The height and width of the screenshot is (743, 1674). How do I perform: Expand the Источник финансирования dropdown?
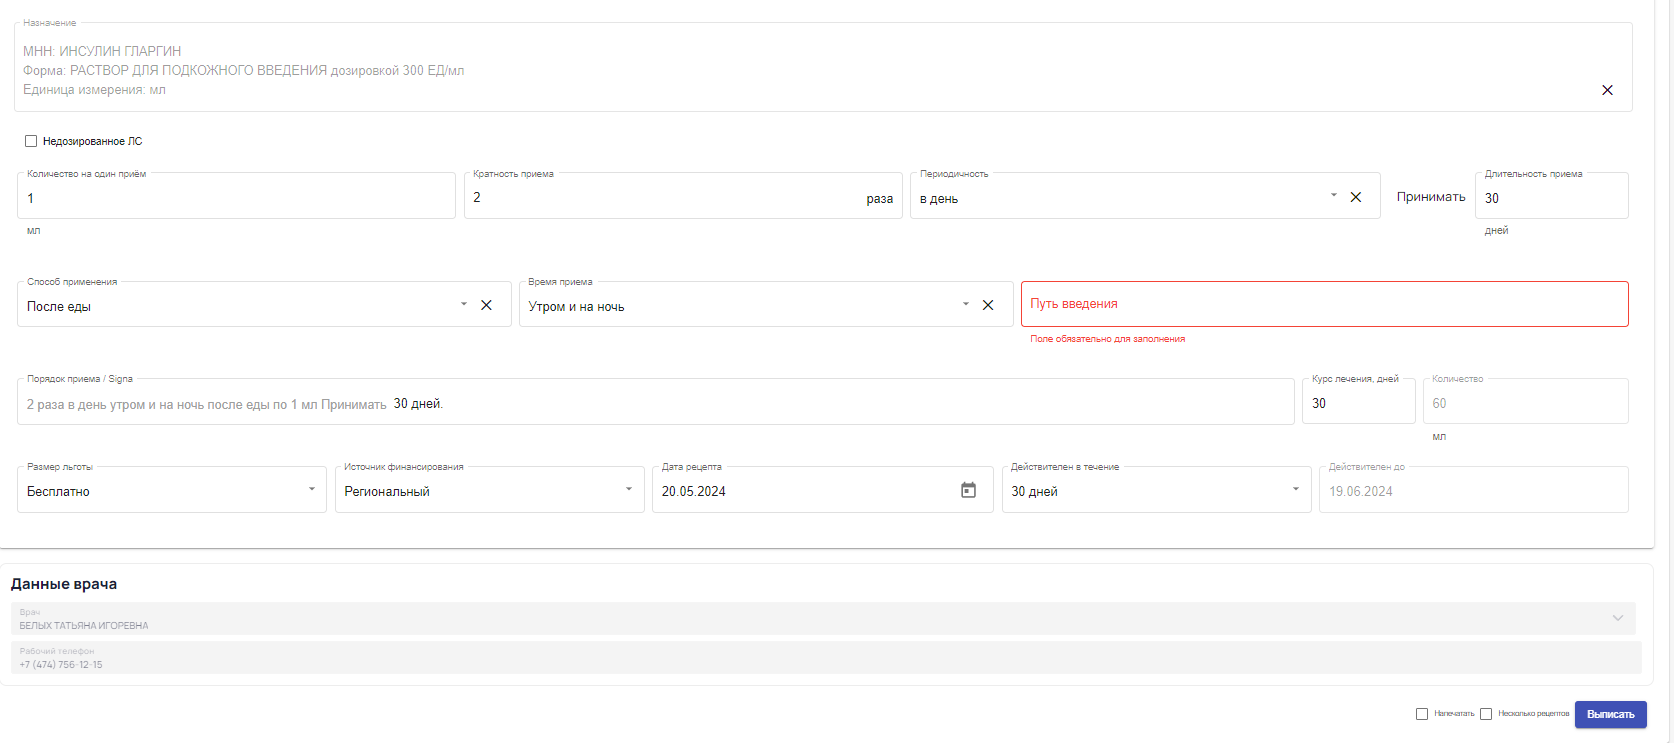pyautogui.click(x=629, y=489)
